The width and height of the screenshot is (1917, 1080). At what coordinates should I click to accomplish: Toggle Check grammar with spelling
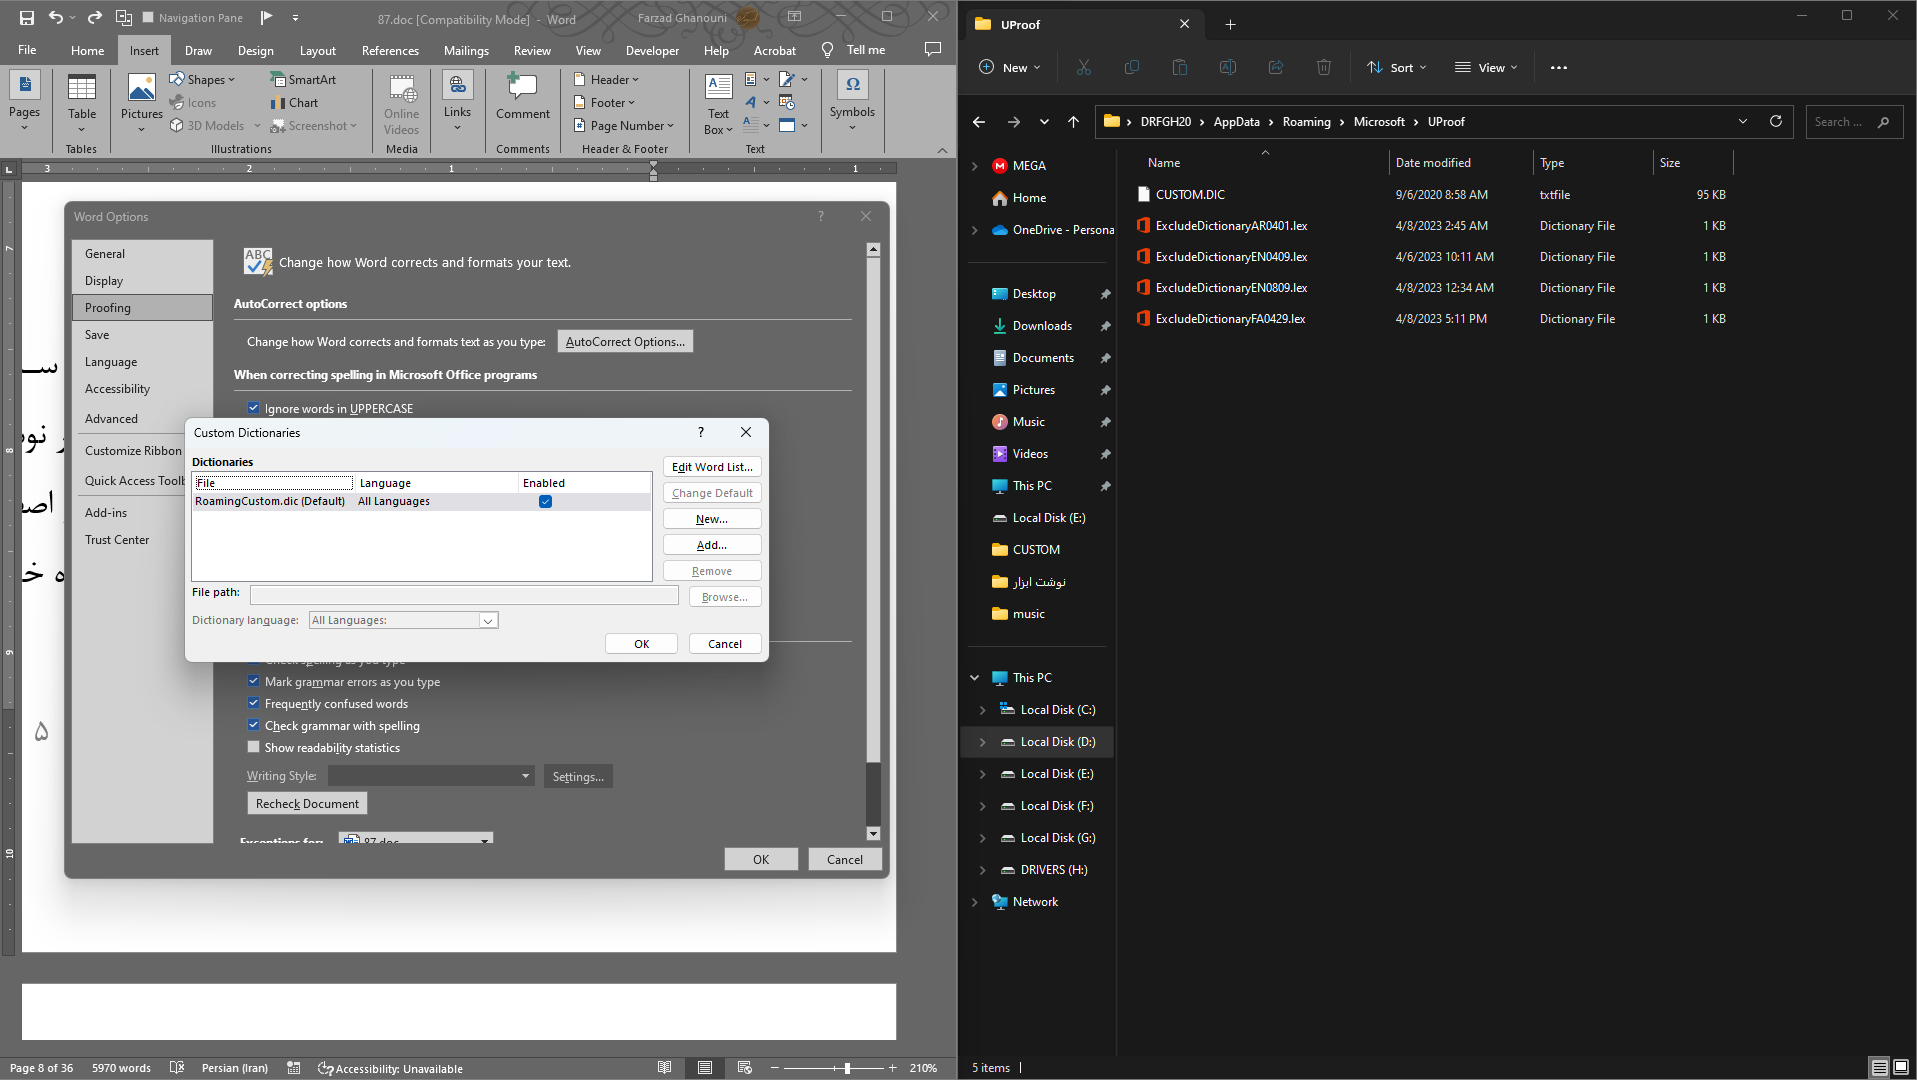click(253, 725)
